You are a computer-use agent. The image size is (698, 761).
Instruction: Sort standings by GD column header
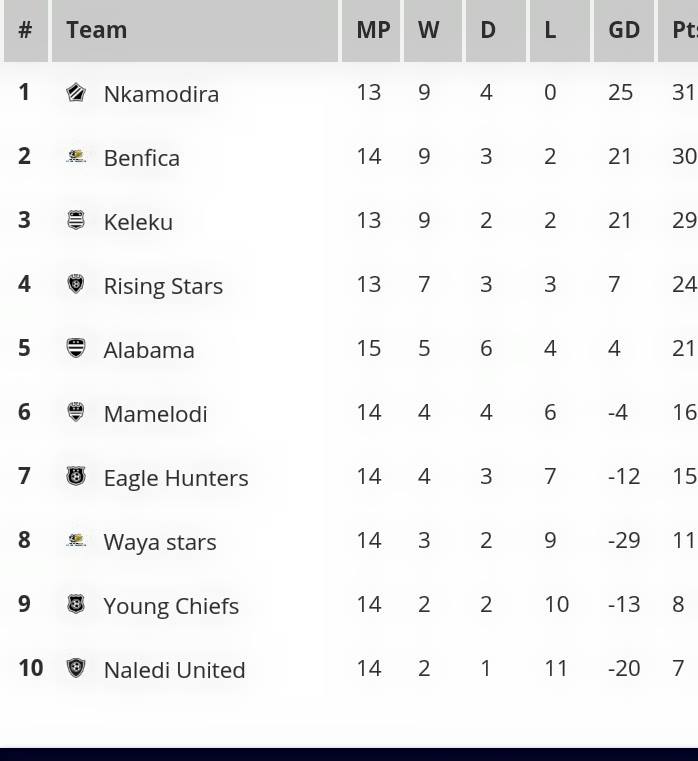tap(624, 30)
